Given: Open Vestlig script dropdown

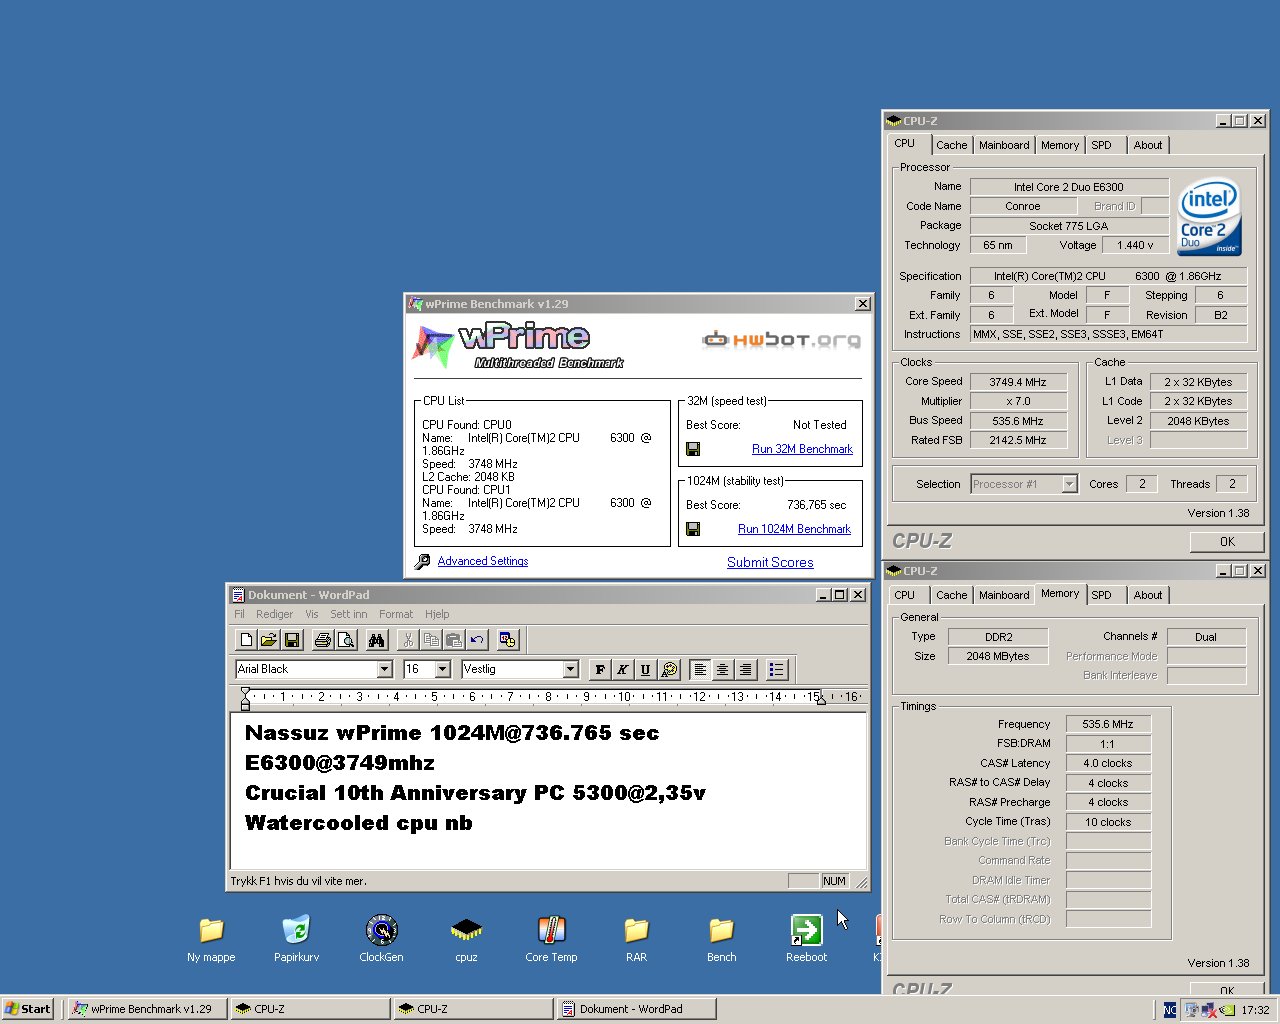Looking at the screenshot, I should click(571, 669).
